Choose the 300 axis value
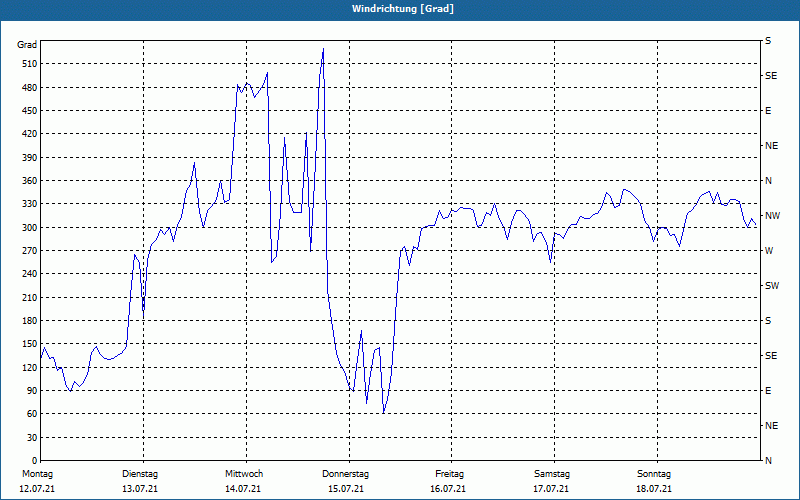Screen dimensions: 800x500 point(30,228)
